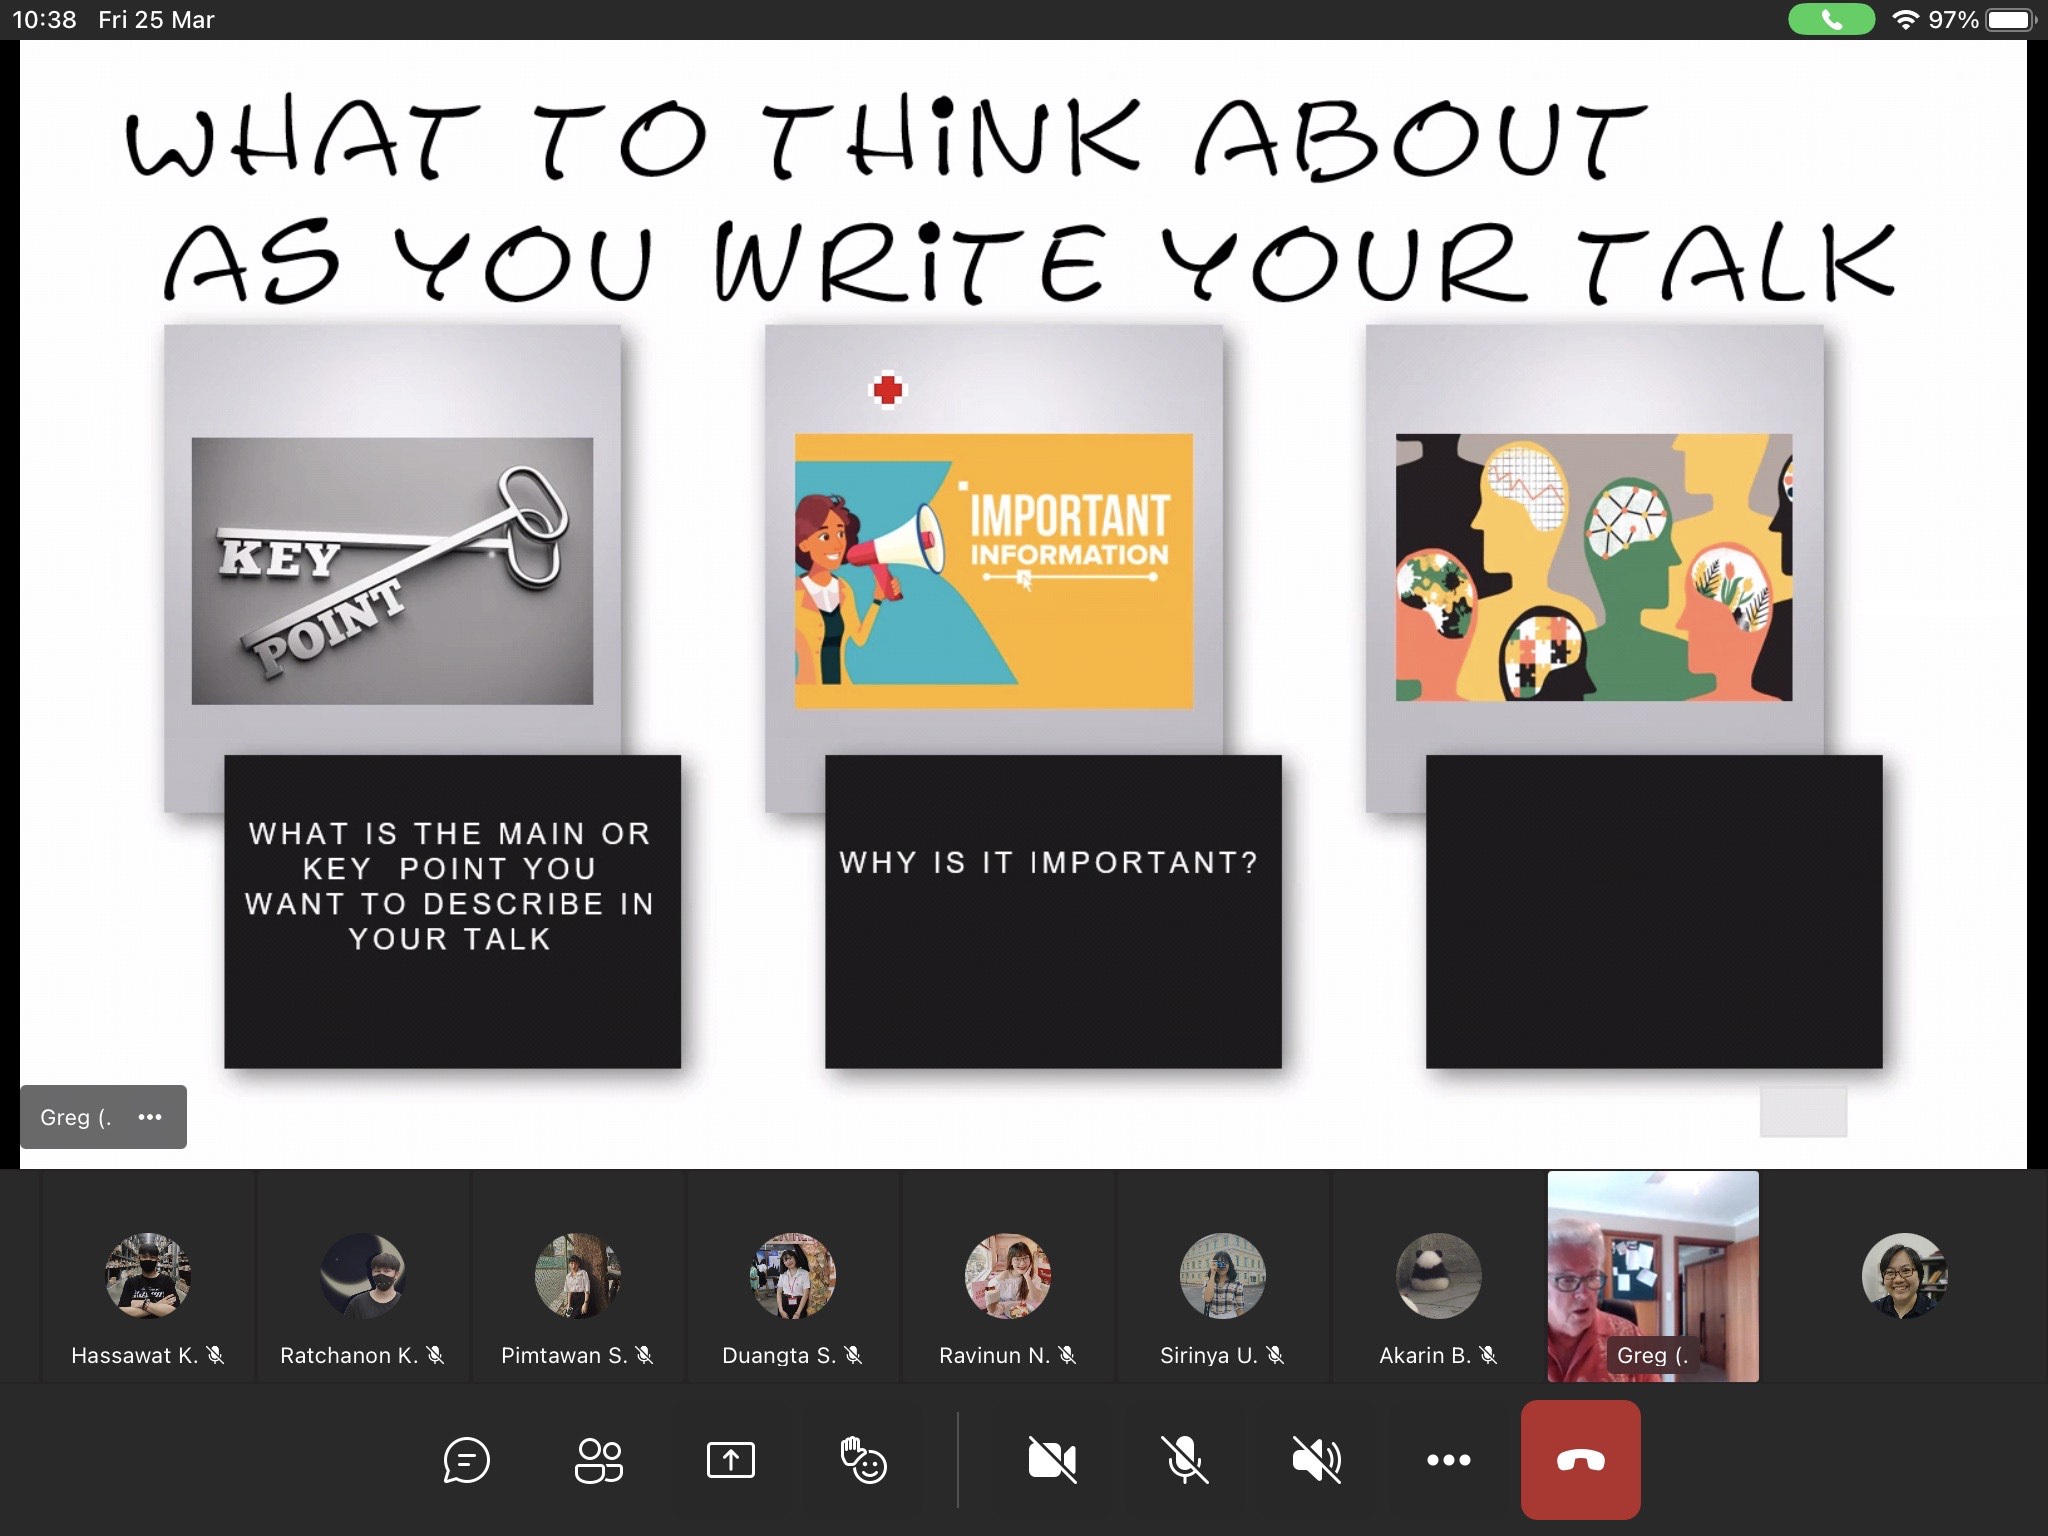This screenshot has height=1536, width=2048.
Task: Tap the 'WHY IS IT IMPORTANT?' text box
Action: [x=1053, y=911]
